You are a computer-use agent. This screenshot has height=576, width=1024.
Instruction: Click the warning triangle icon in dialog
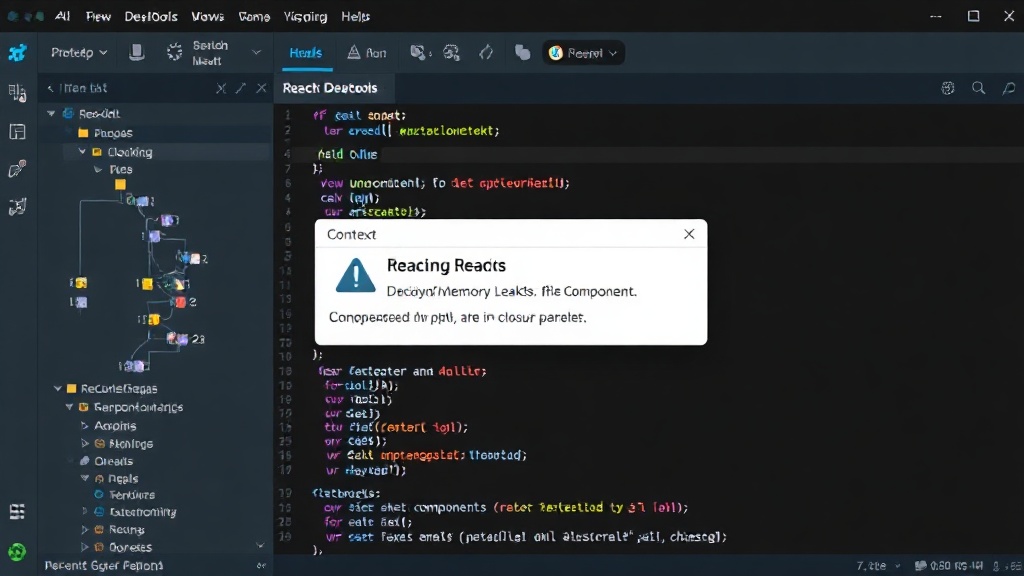[355, 275]
